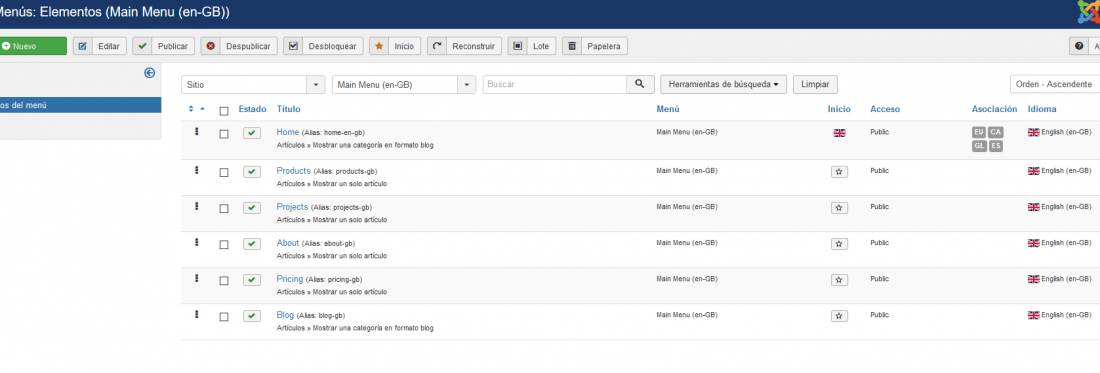Screen dimensions: 1100x373
Task: Toggle published status of Products
Action: pos(252,172)
